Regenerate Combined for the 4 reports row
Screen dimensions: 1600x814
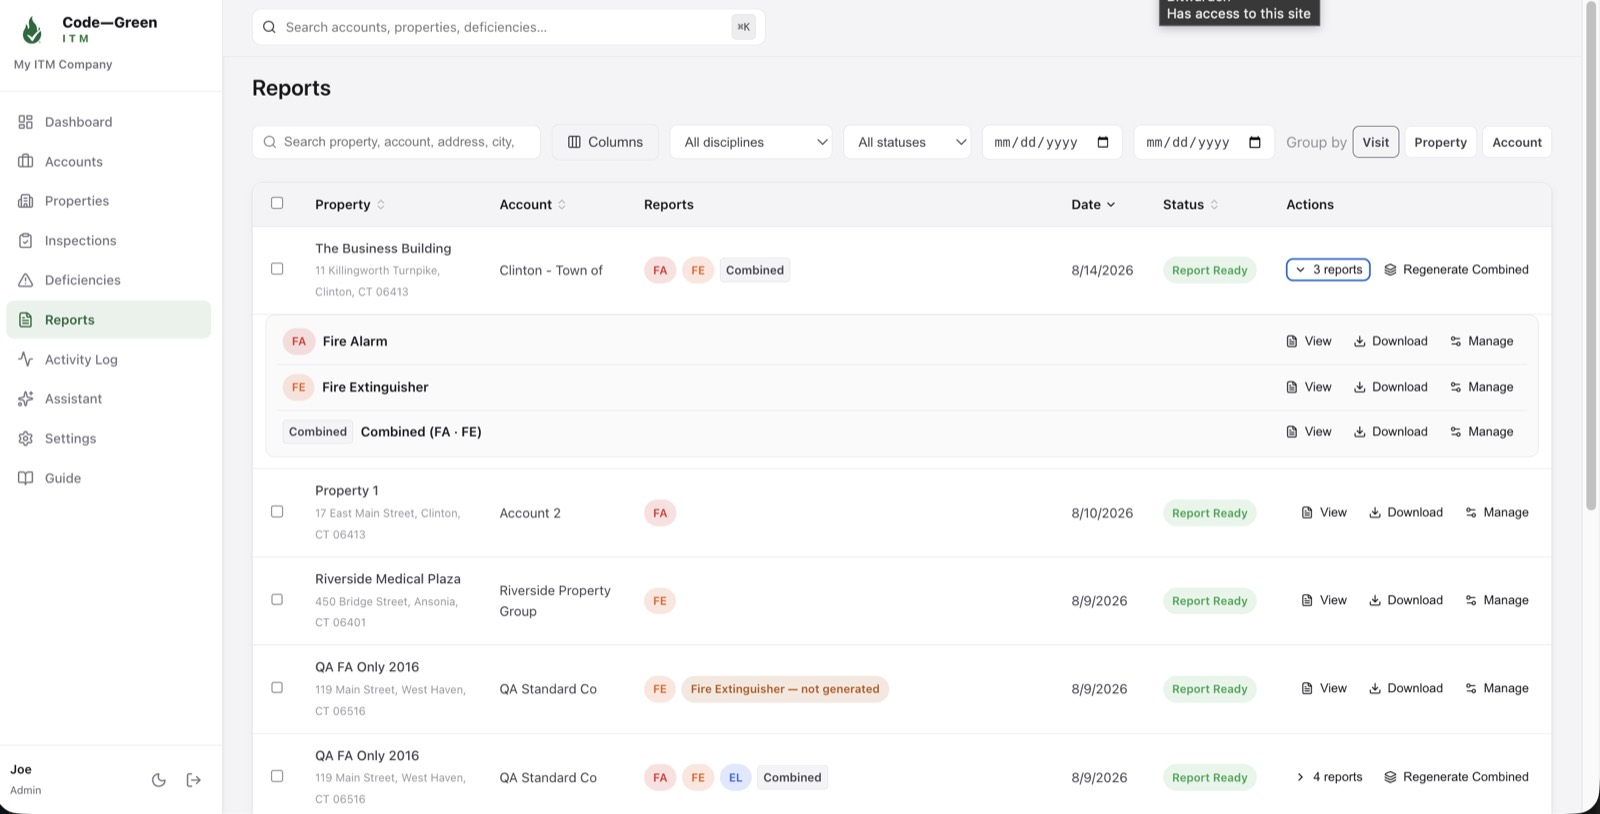[1456, 777]
